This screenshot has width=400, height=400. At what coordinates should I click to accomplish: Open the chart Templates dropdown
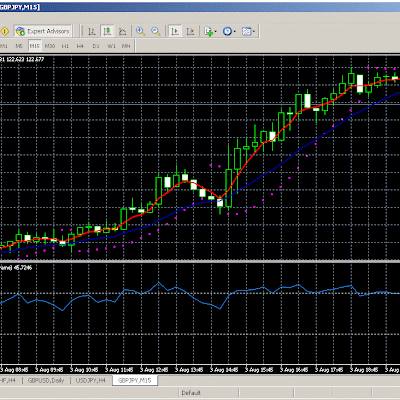[x=248, y=31]
